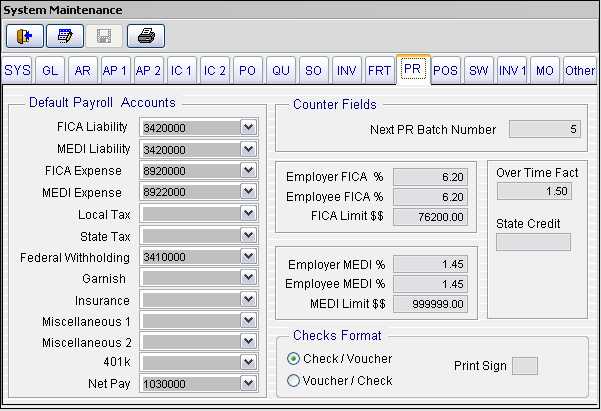Click the Employer FICA % field

[430, 177]
